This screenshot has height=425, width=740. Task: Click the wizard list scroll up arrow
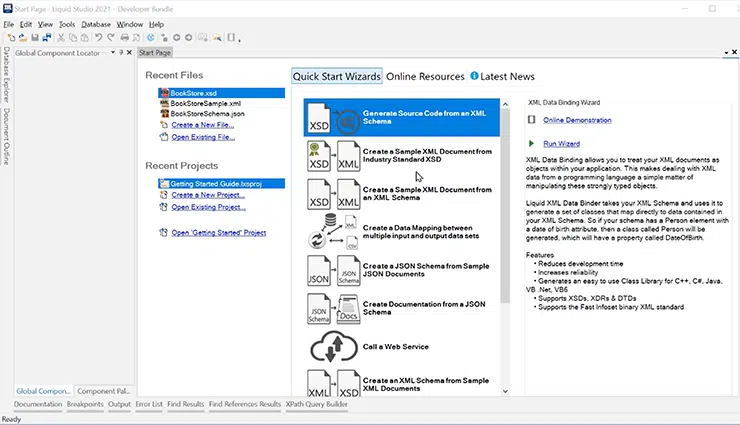pyautogui.click(x=505, y=104)
